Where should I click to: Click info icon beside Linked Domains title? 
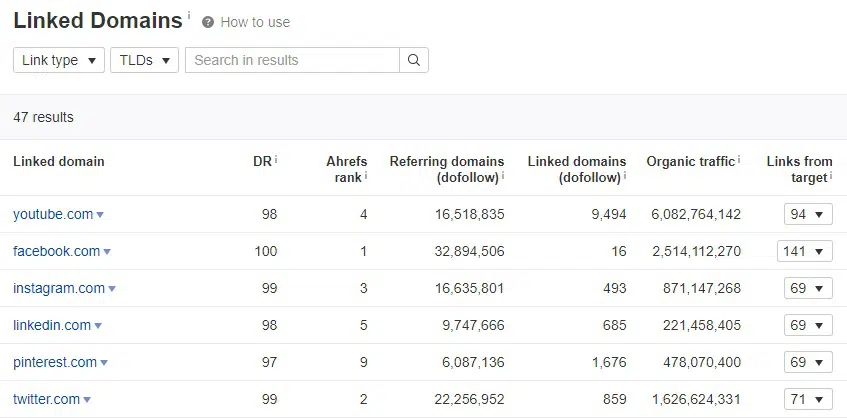[x=189, y=15]
